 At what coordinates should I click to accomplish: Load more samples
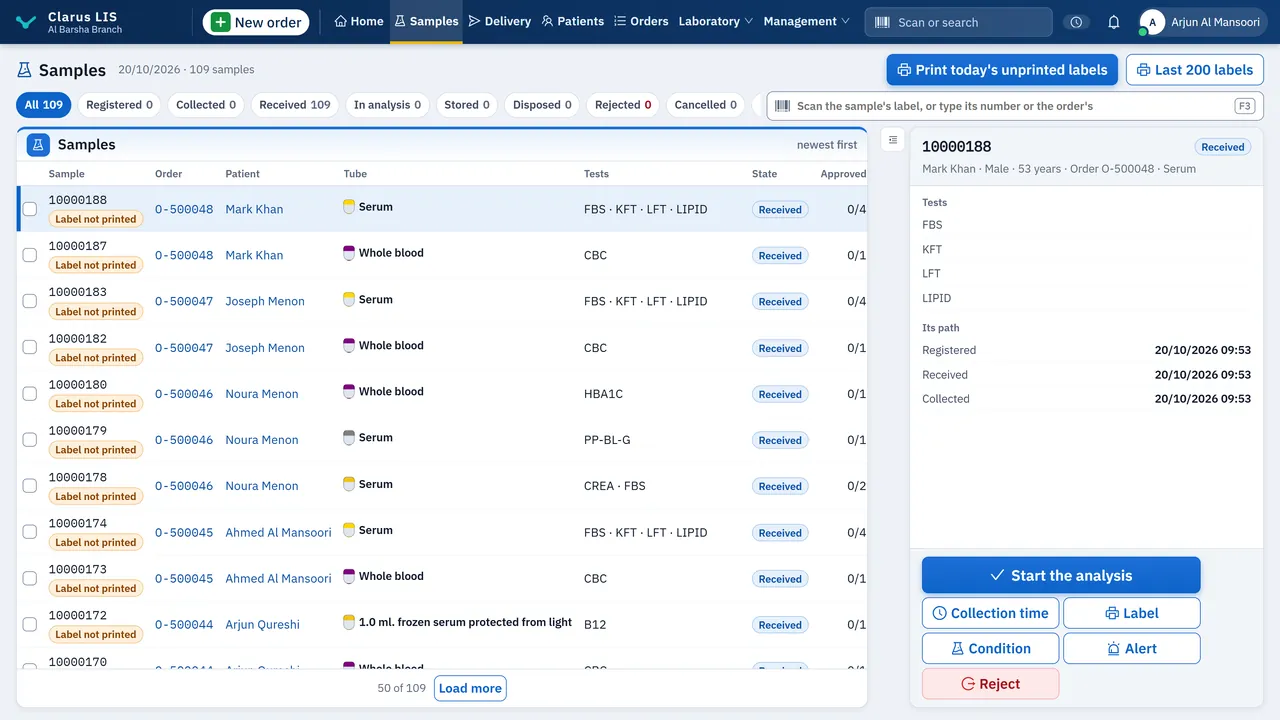click(x=470, y=688)
